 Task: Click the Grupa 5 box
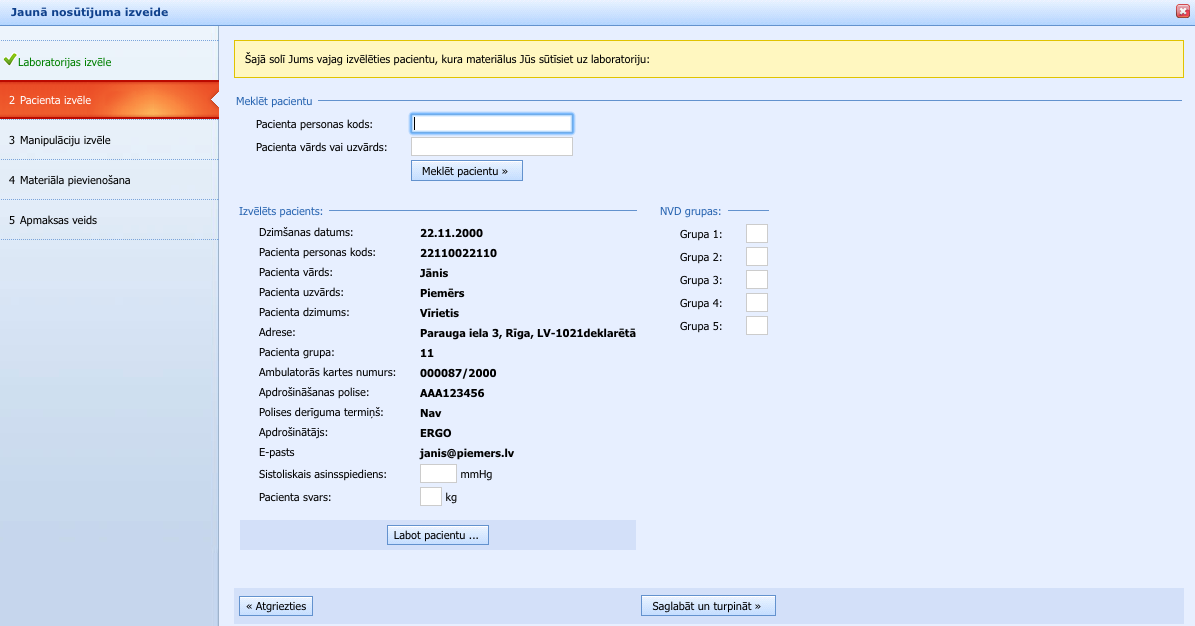[x=757, y=326]
